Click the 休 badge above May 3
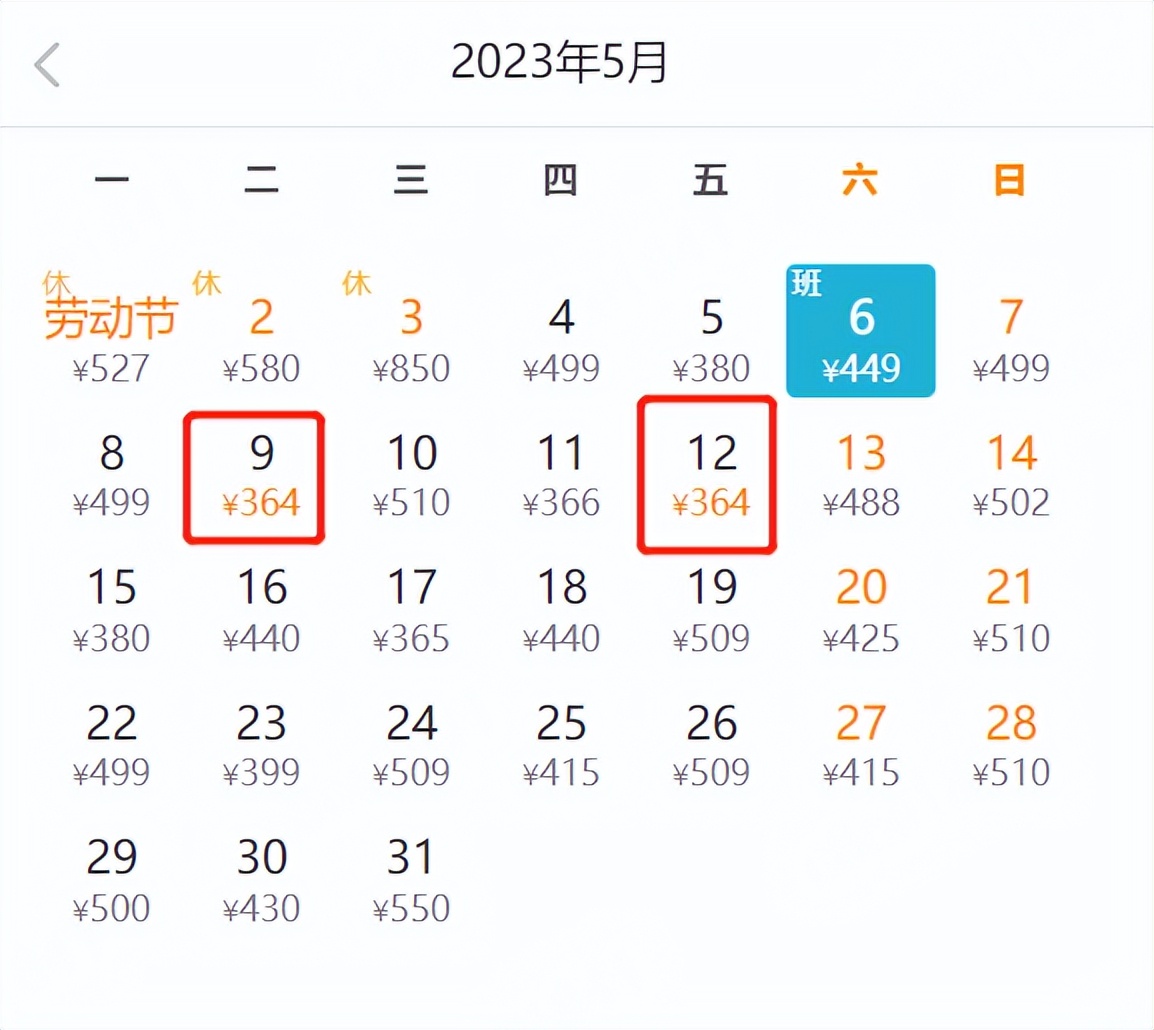 pos(355,283)
